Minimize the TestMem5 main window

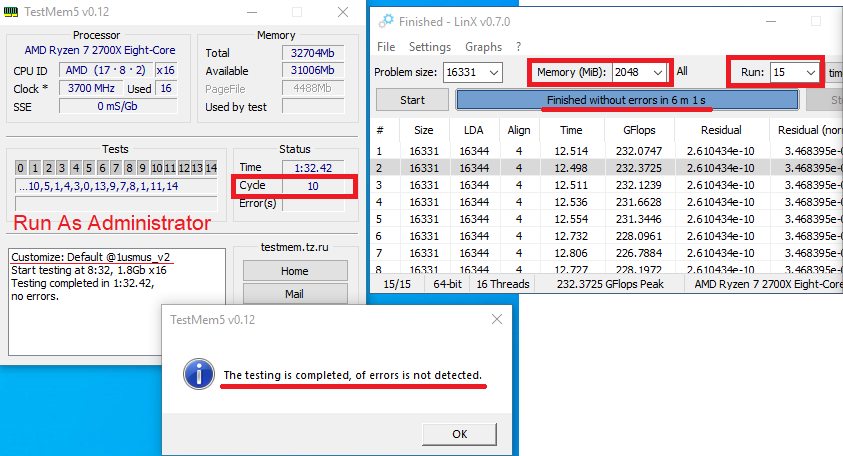point(252,12)
